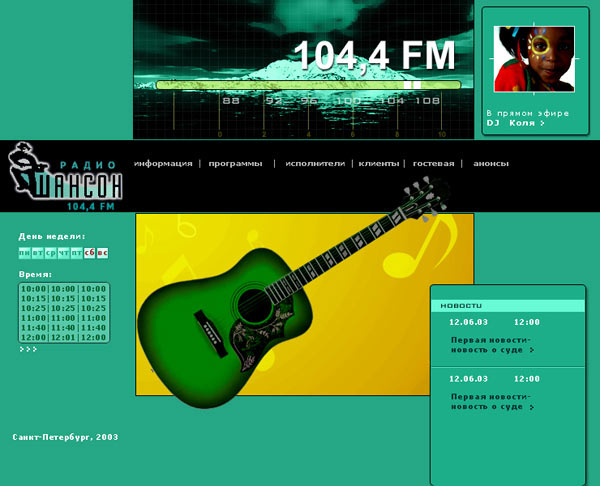
Task: Open the гостевая guestbook page
Action: [433, 163]
